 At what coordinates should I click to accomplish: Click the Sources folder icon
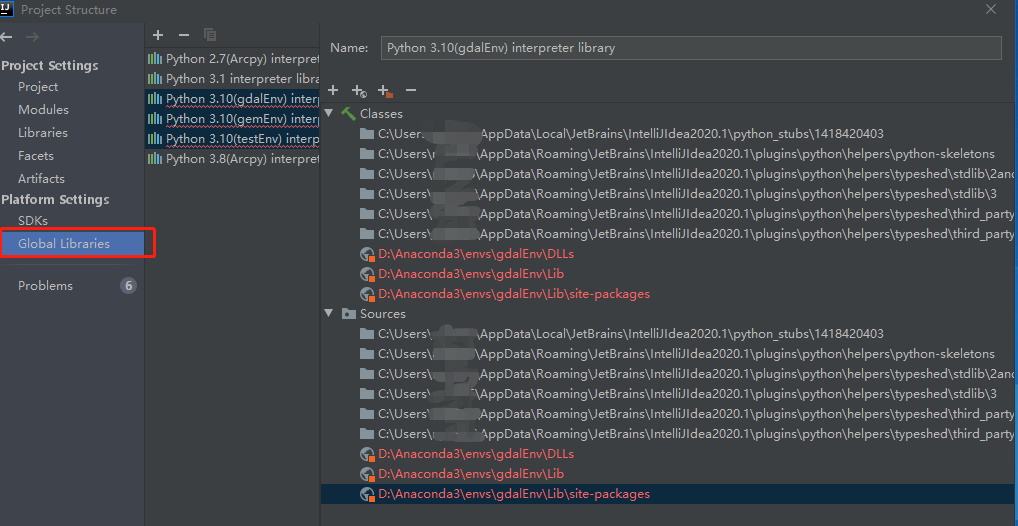[349, 314]
